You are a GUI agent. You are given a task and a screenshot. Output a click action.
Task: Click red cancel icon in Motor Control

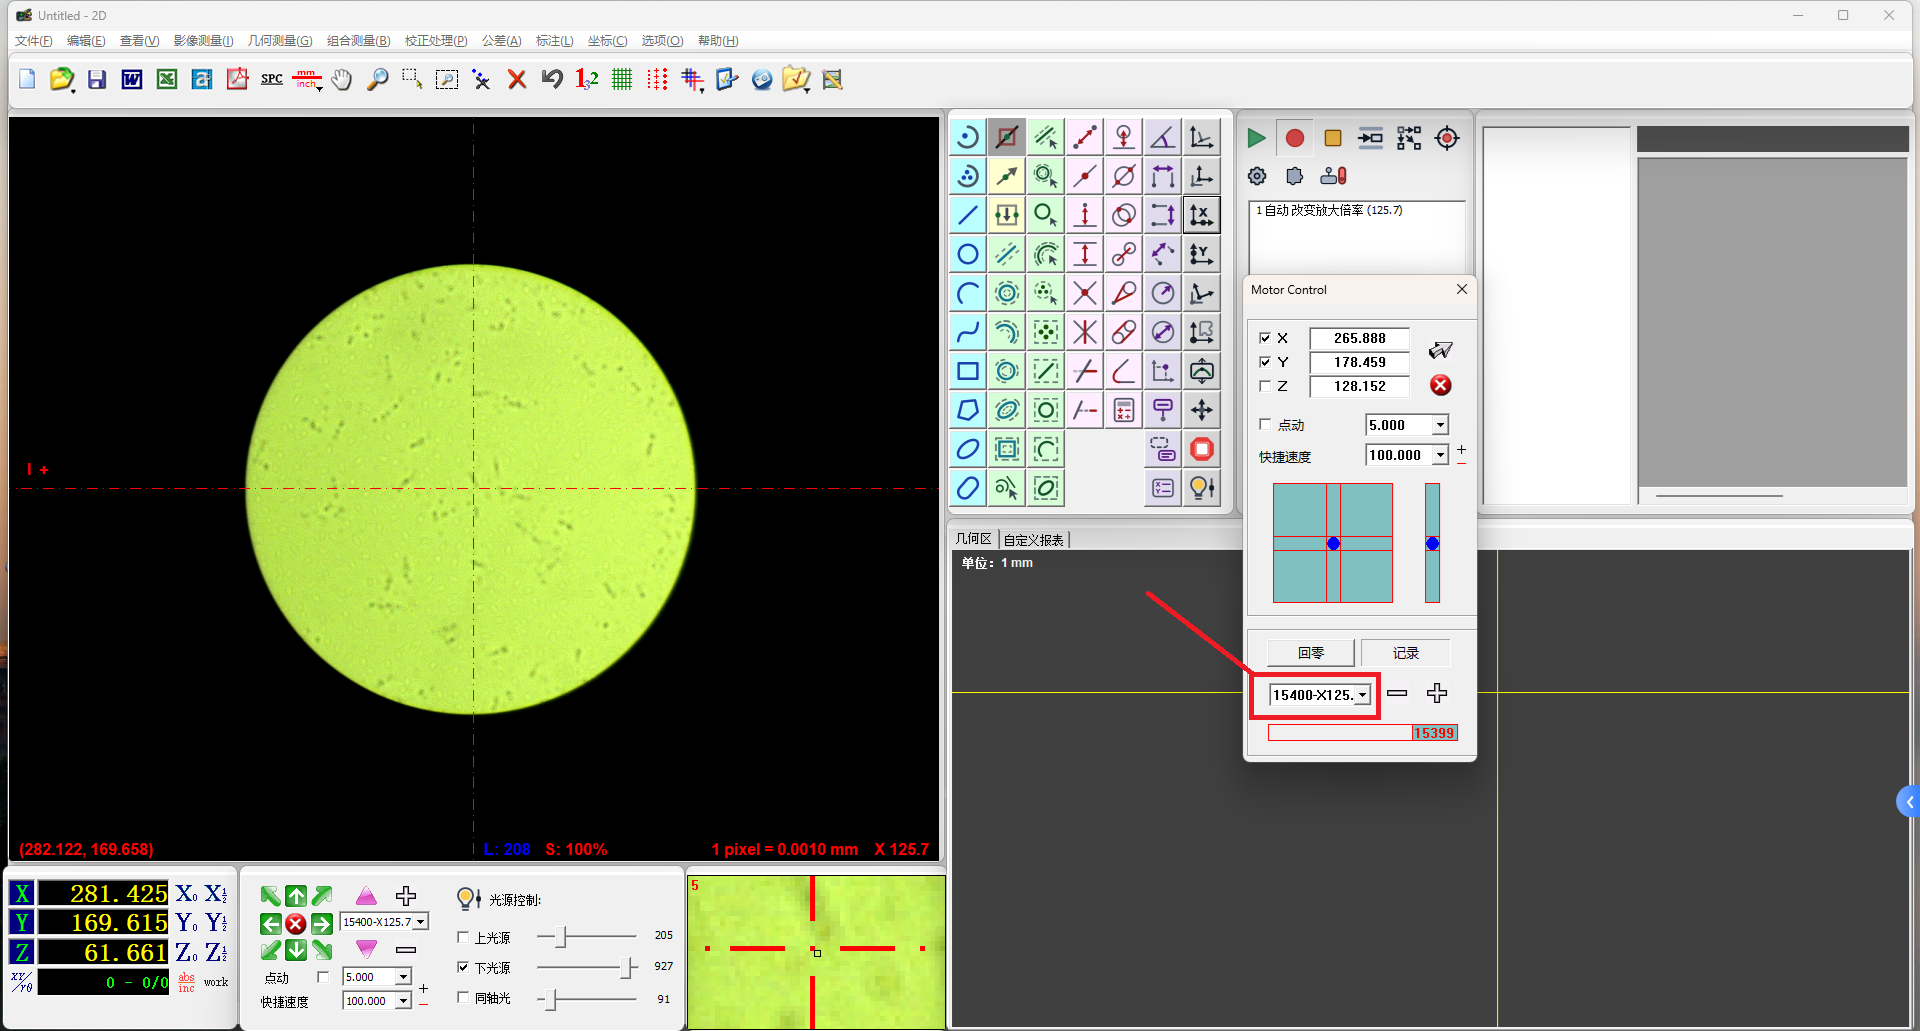[1441, 385]
